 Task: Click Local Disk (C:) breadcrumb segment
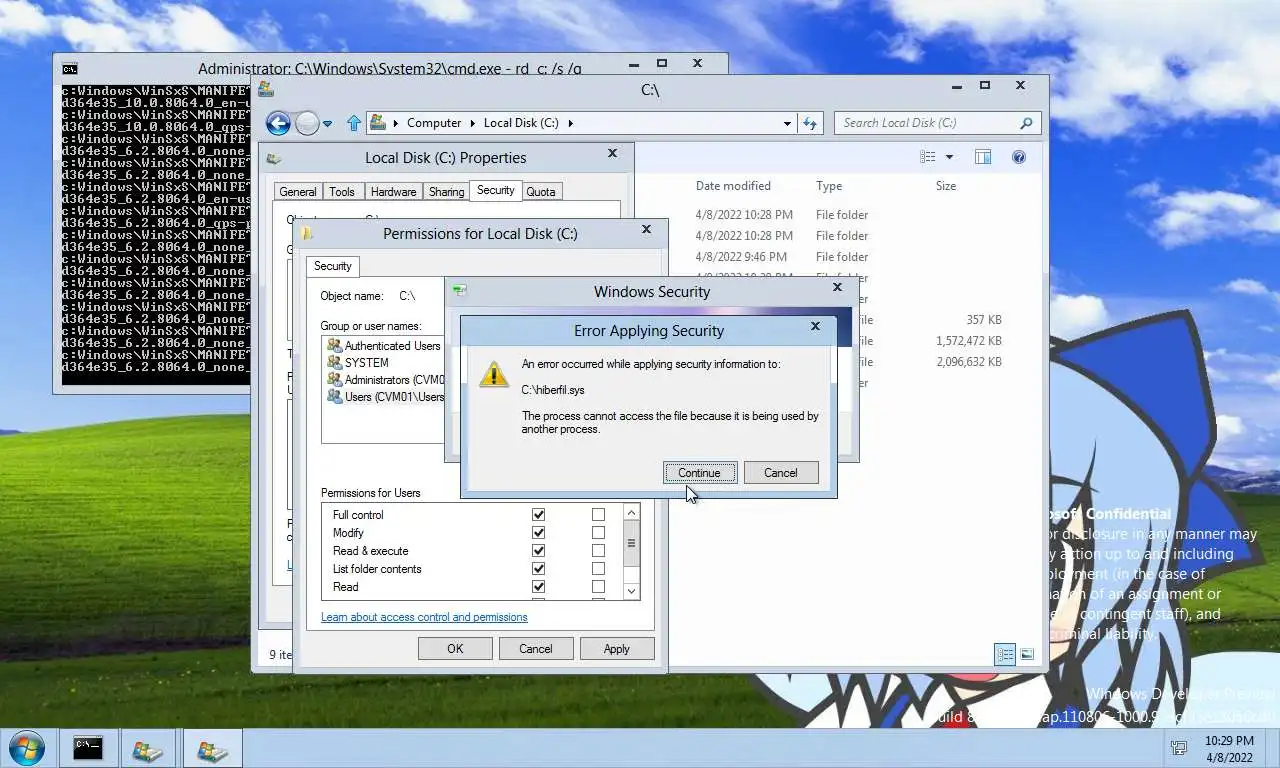click(x=521, y=123)
